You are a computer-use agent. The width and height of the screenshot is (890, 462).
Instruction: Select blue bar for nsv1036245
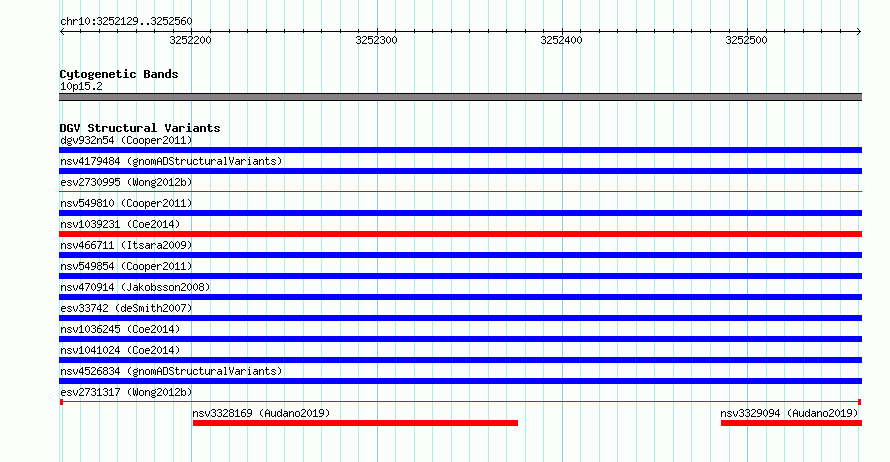tap(460, 339)
